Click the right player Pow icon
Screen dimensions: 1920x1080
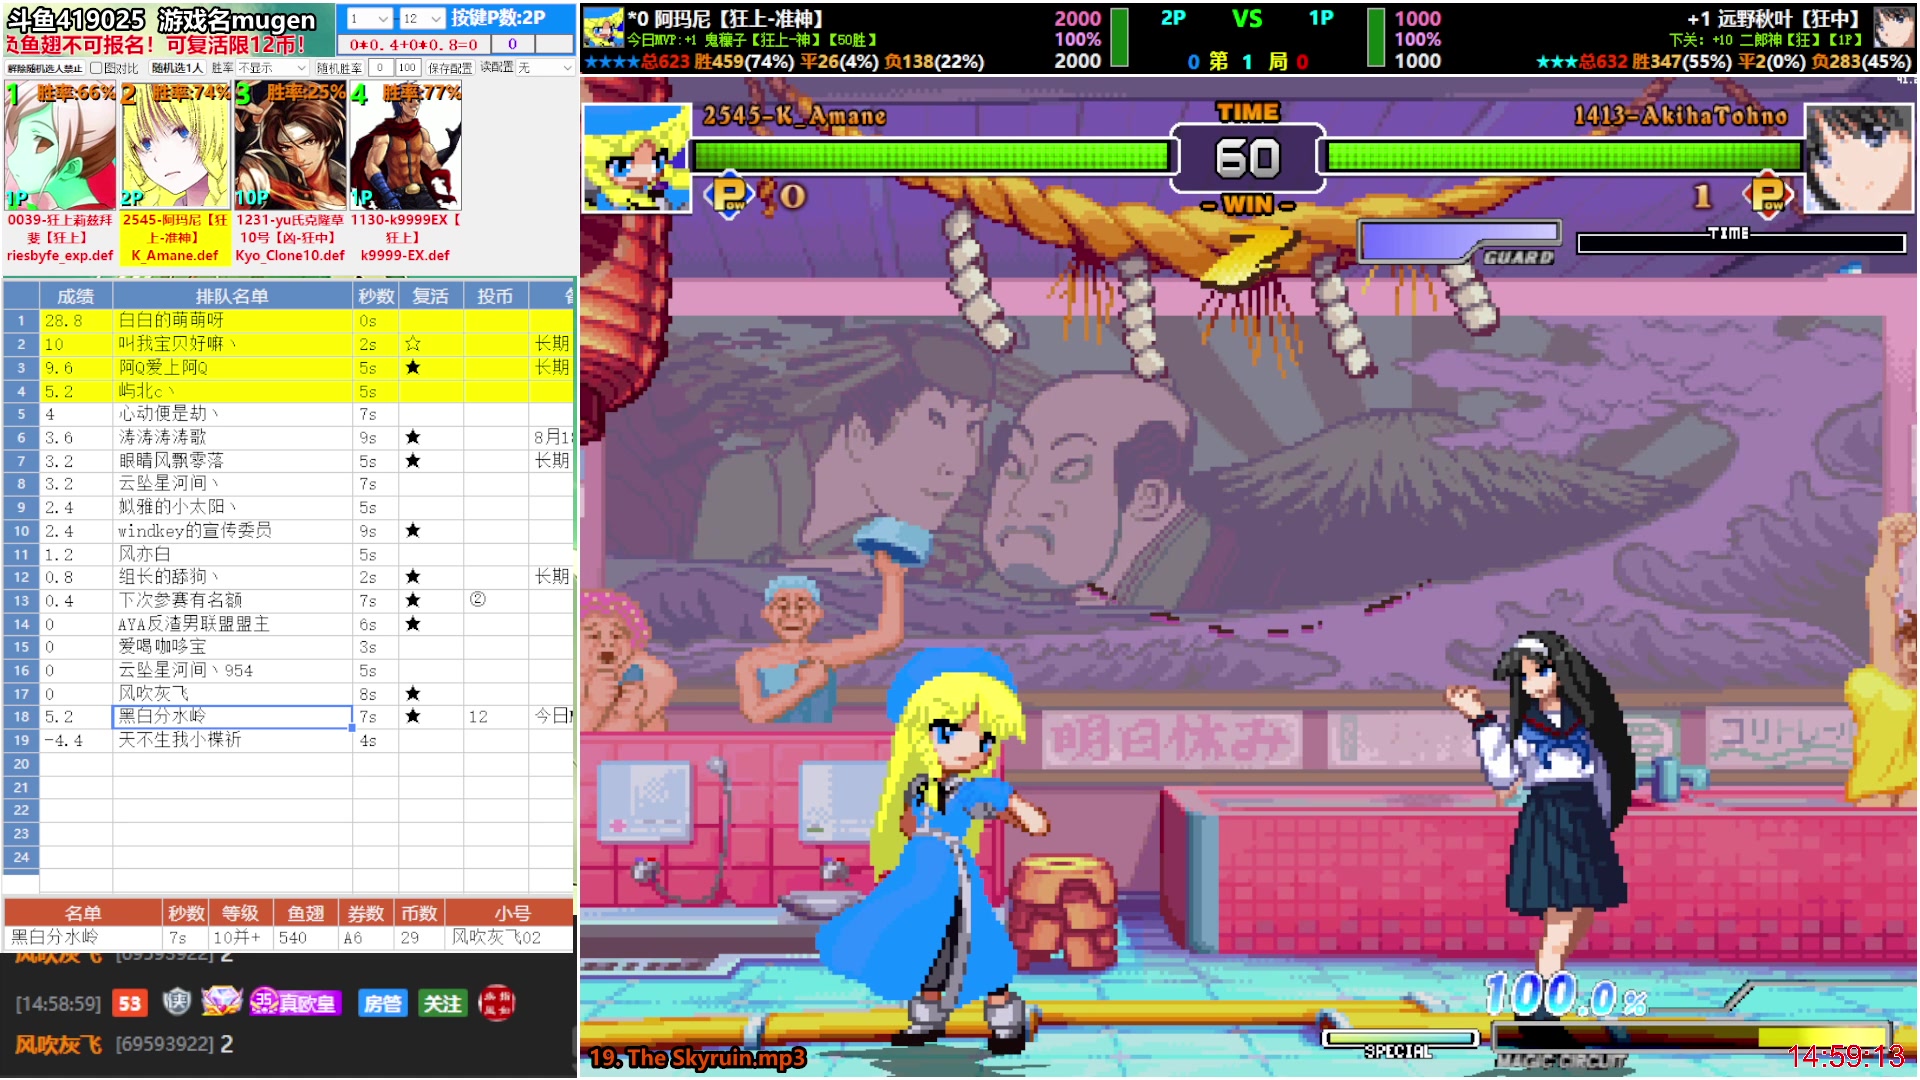click(1767, 195)
